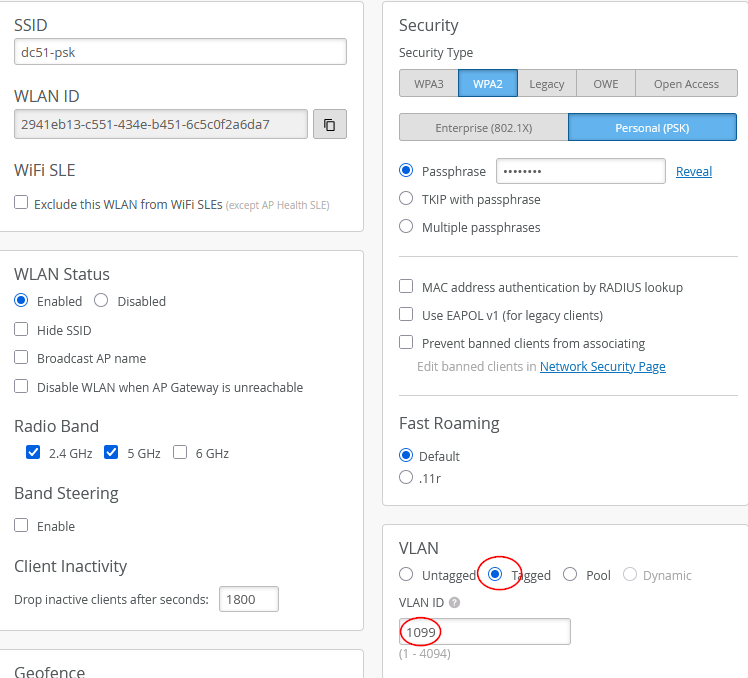Focus the VLAN ID input field

point(484,632)
